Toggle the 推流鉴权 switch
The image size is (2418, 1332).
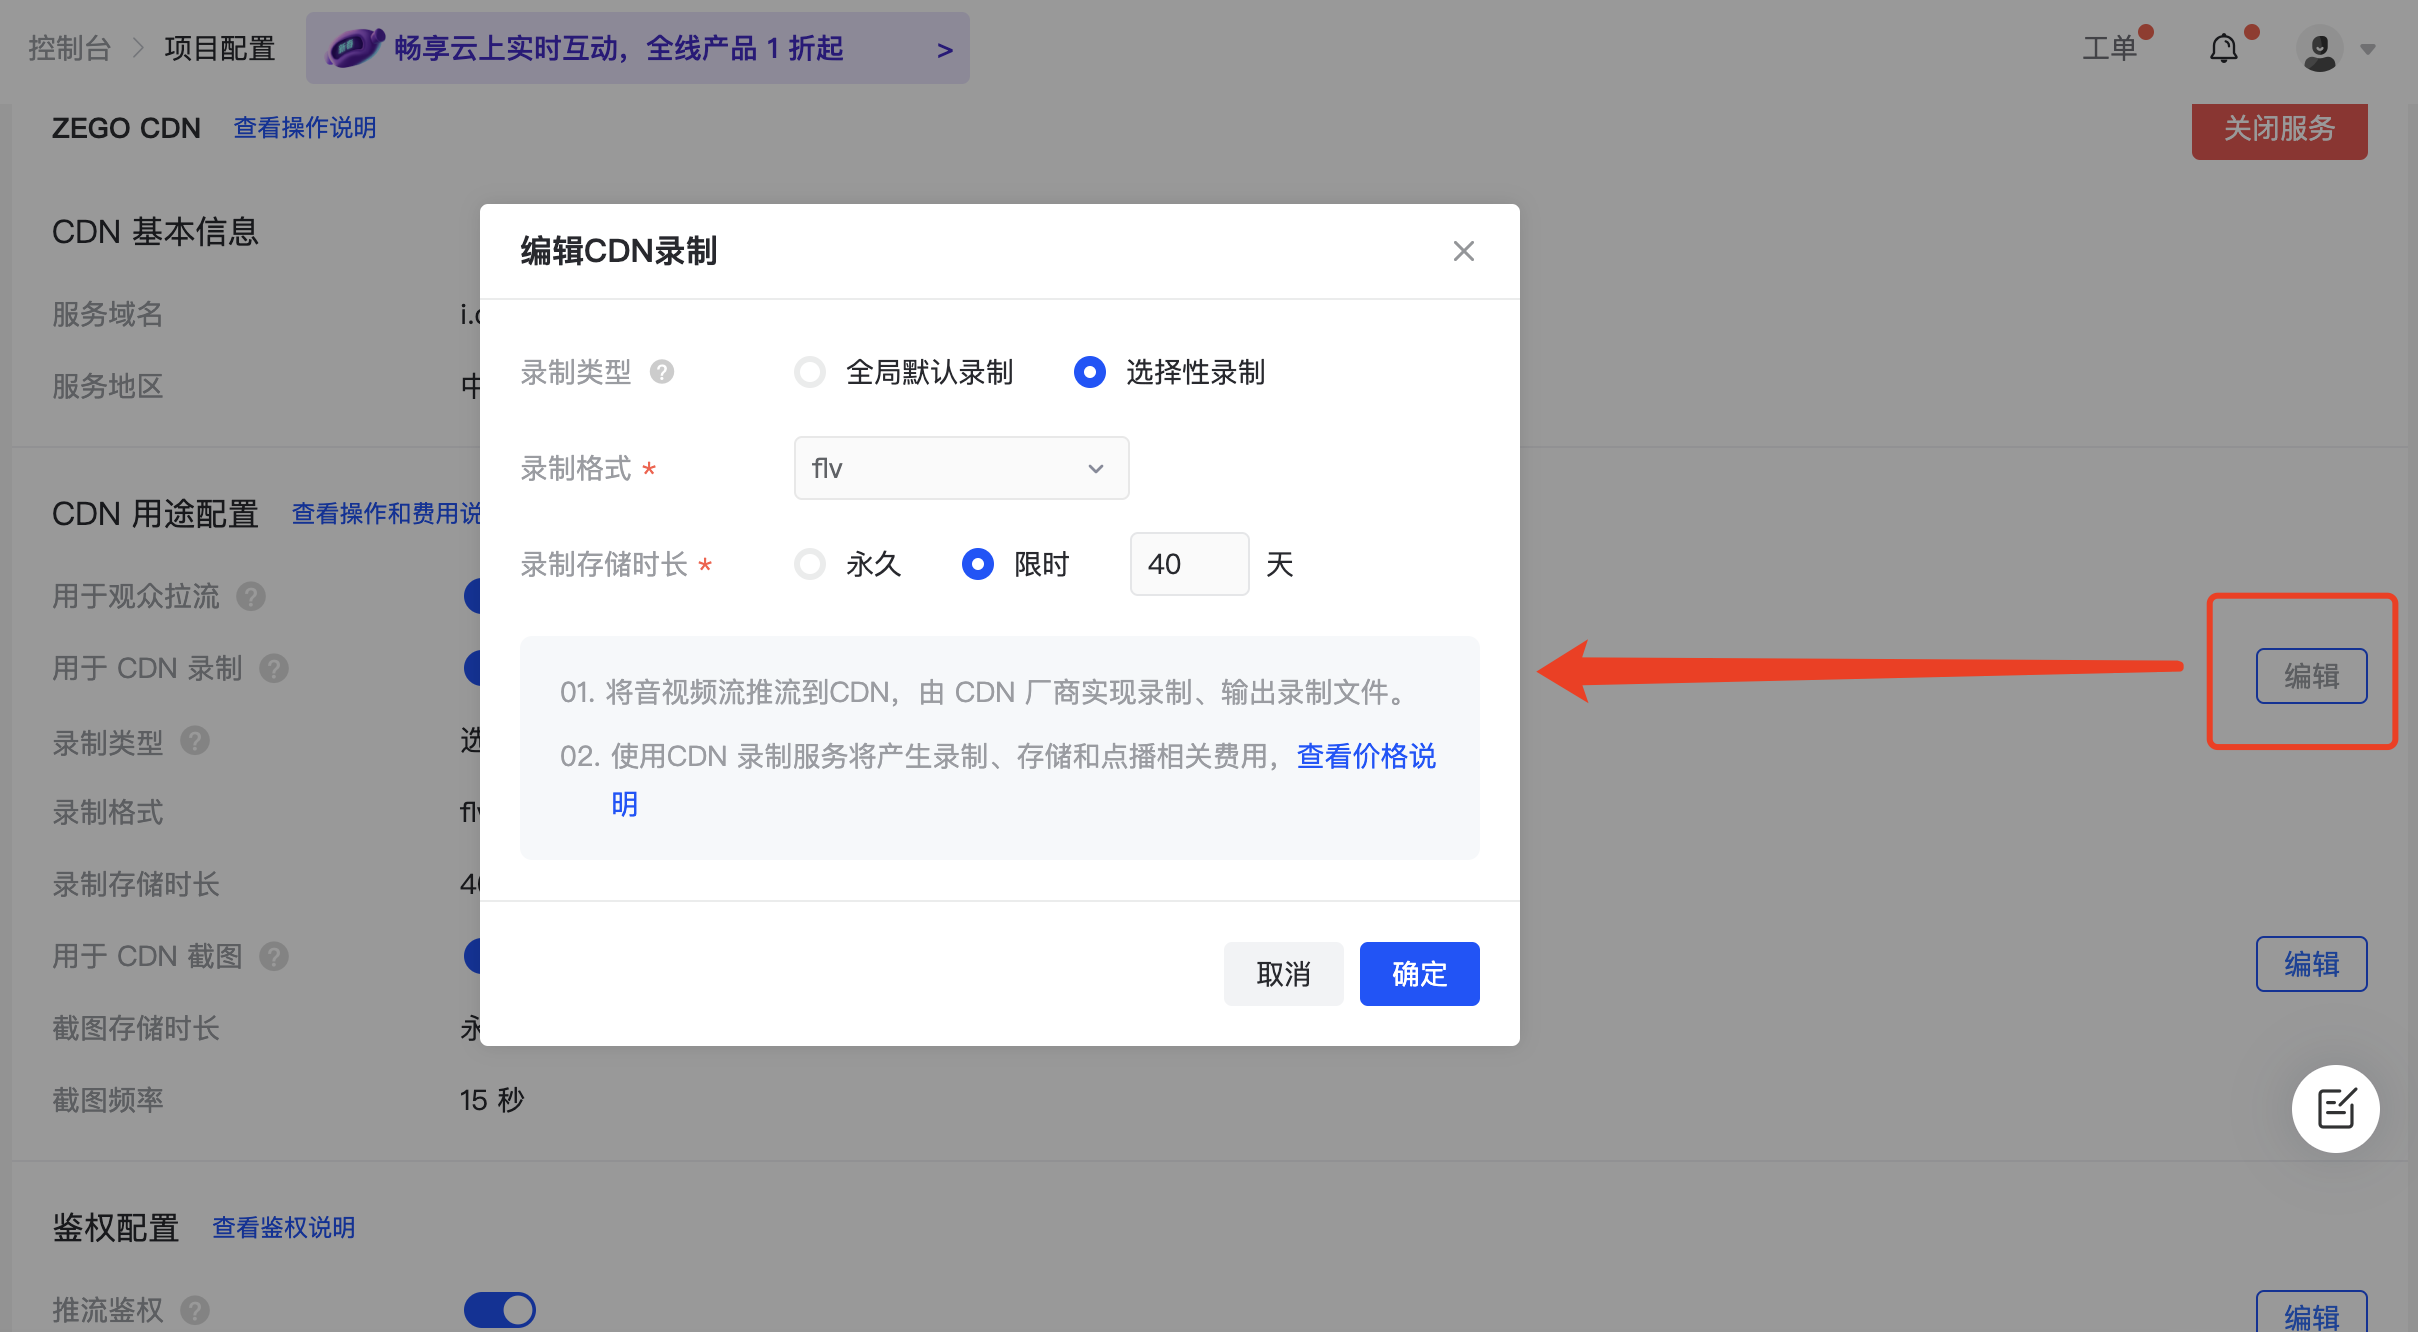click(499, 1310)
